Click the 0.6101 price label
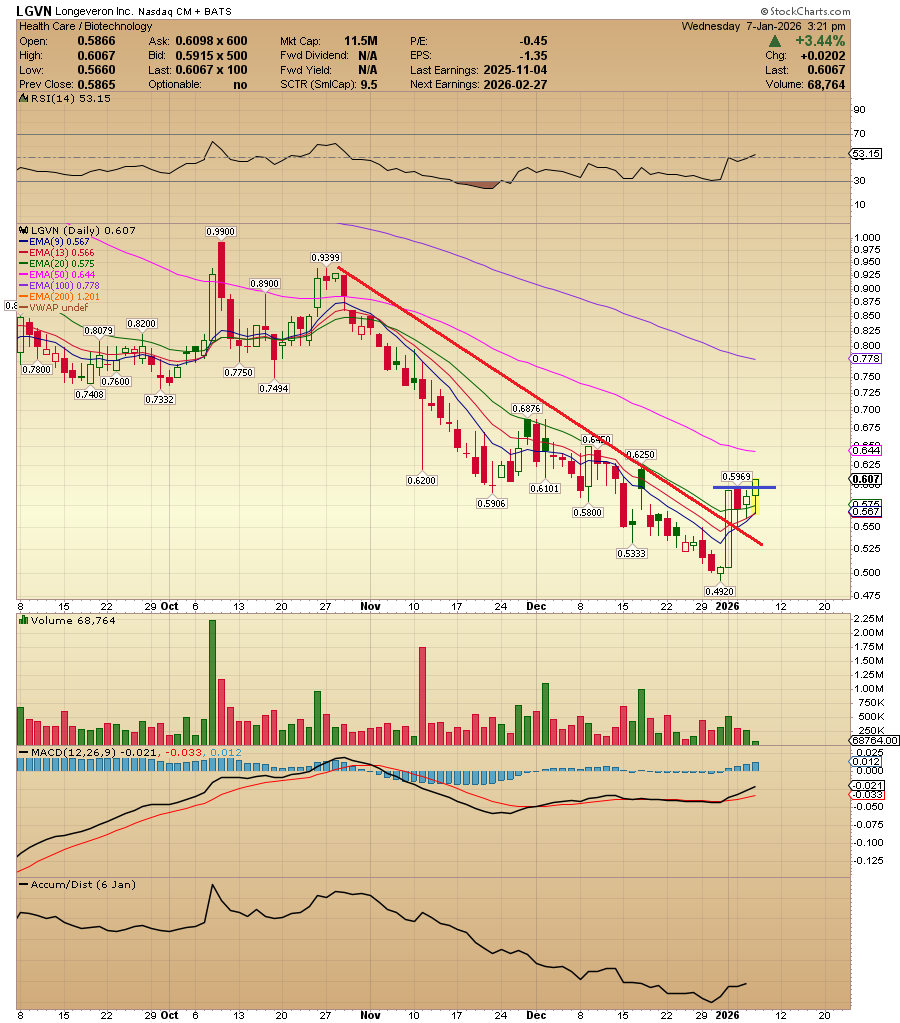This screenshot has height=1023, width=900. coord(544,488)
